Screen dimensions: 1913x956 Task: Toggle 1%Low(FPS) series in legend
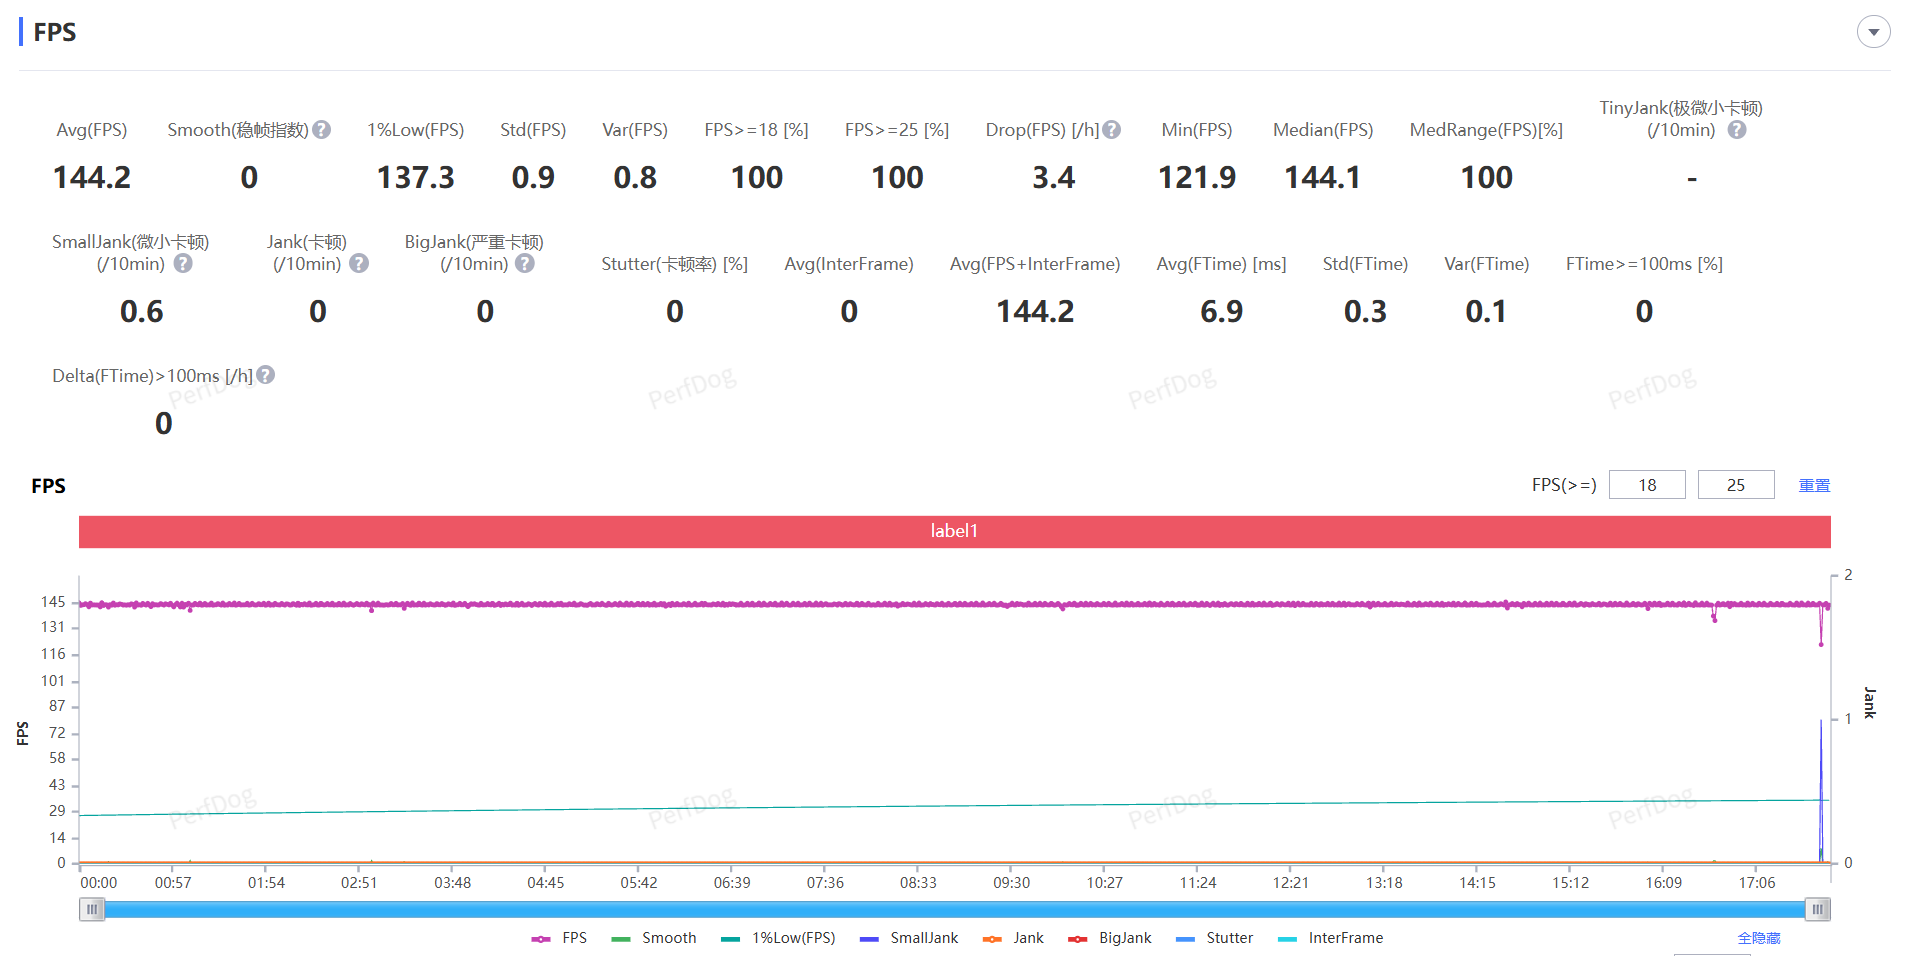coord(779,938)
